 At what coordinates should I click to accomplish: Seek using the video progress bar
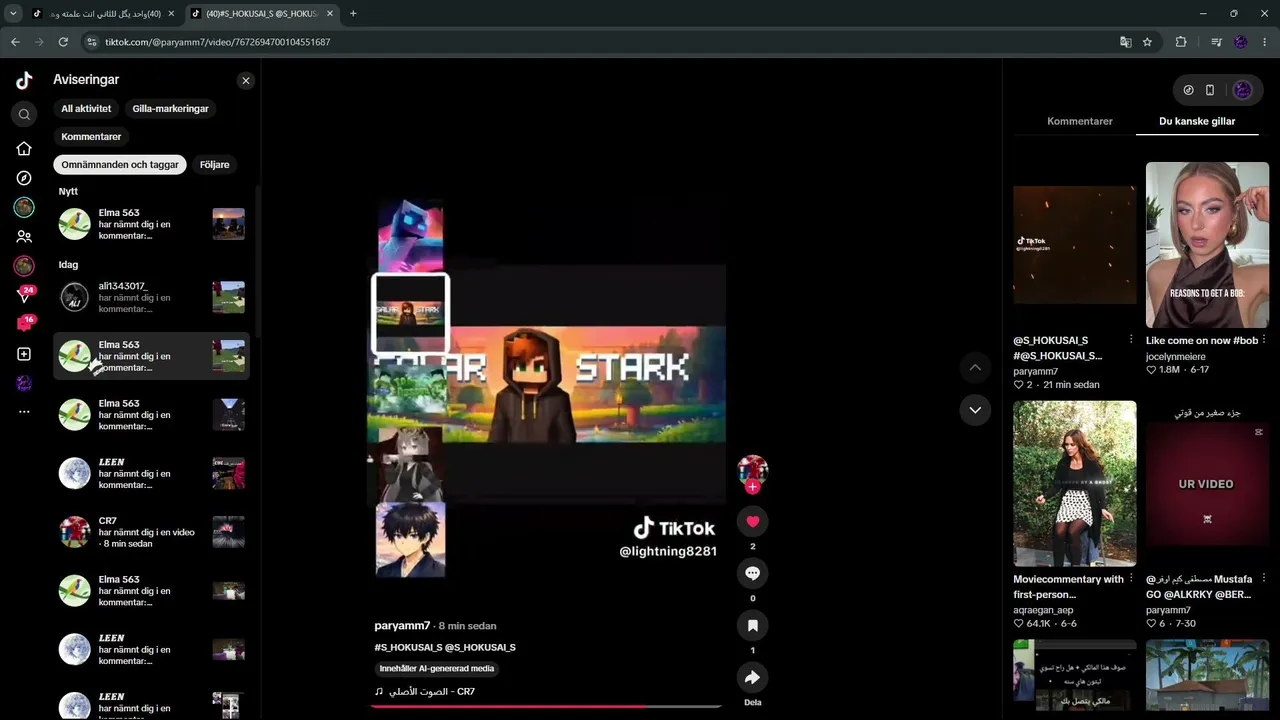tap(547, 706)
